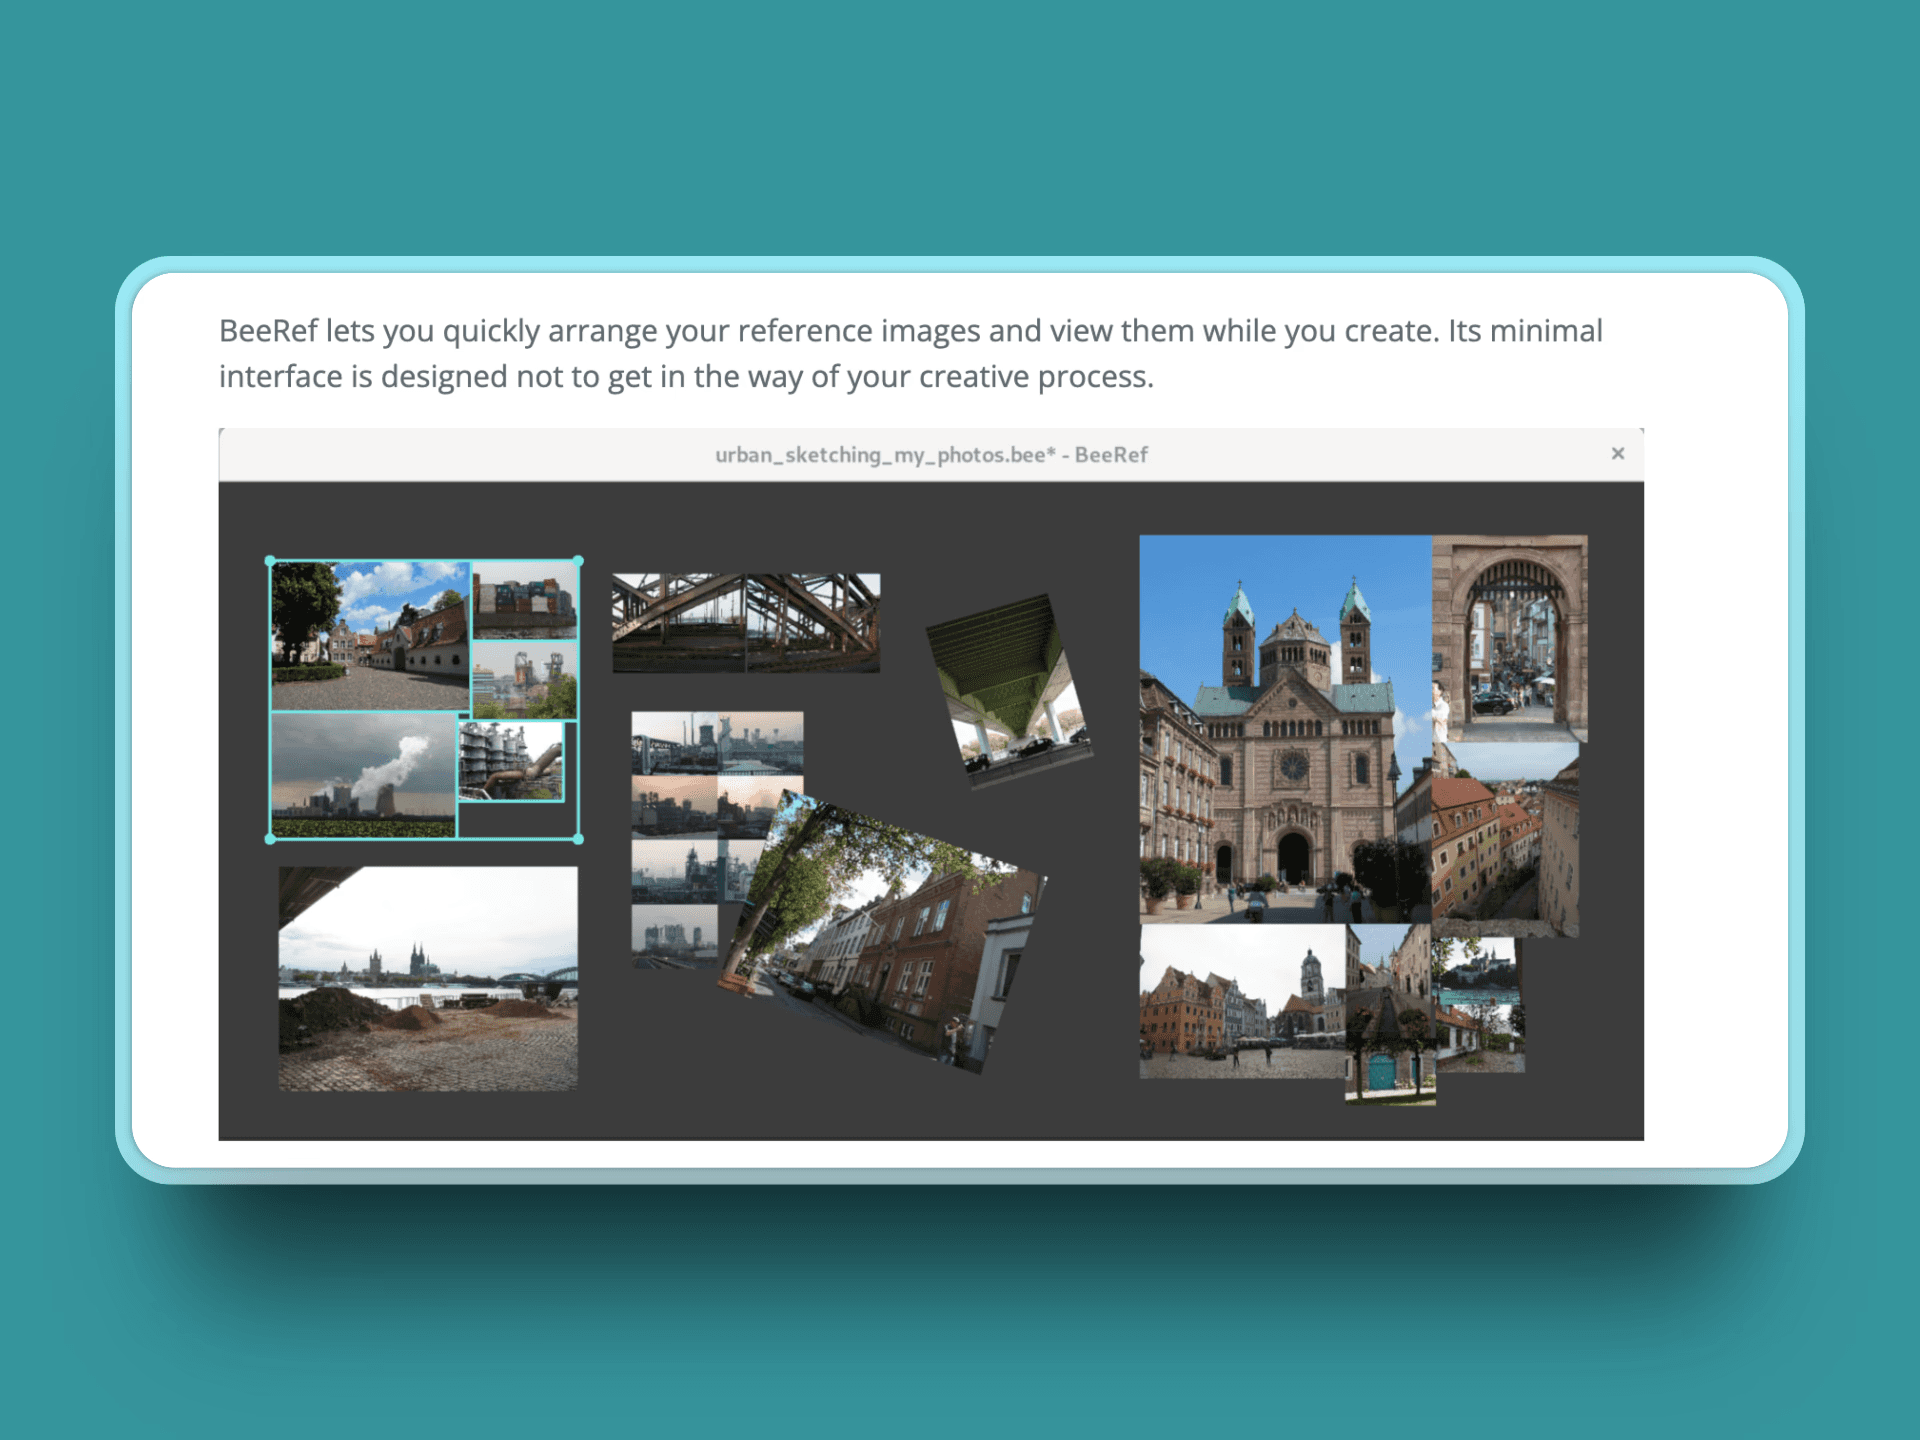The image size is (1920, 1440).
Task: Click the bottom-right selection handle
Action: (578, 839)
